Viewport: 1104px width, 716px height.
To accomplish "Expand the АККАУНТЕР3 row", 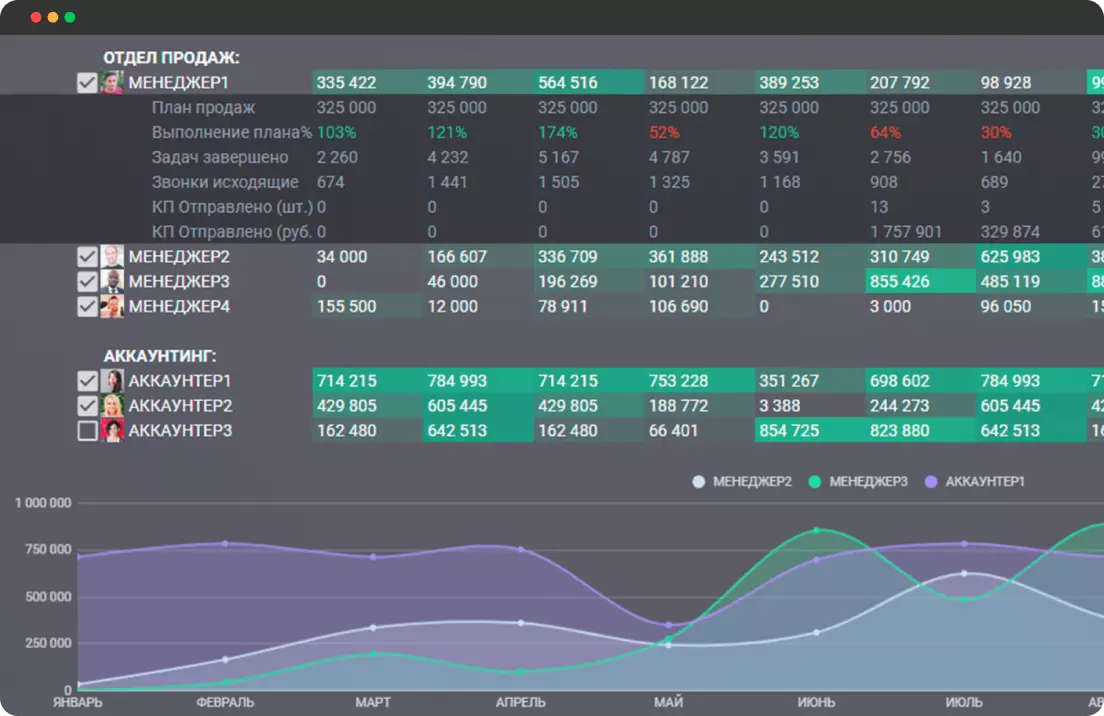I will 180,430.
